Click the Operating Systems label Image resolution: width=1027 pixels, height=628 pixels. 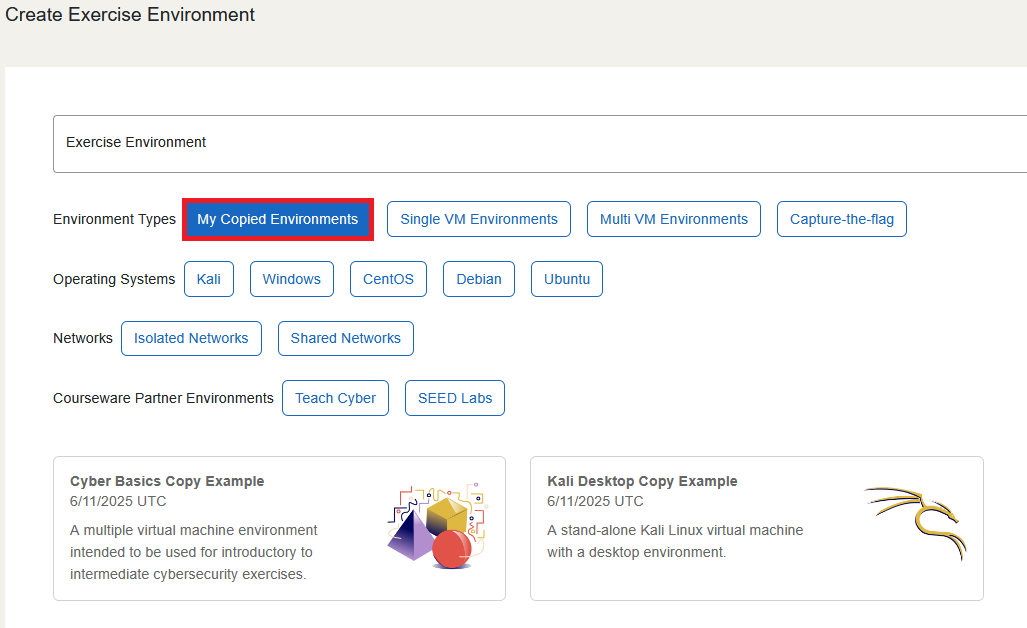(x=114, y=279)
